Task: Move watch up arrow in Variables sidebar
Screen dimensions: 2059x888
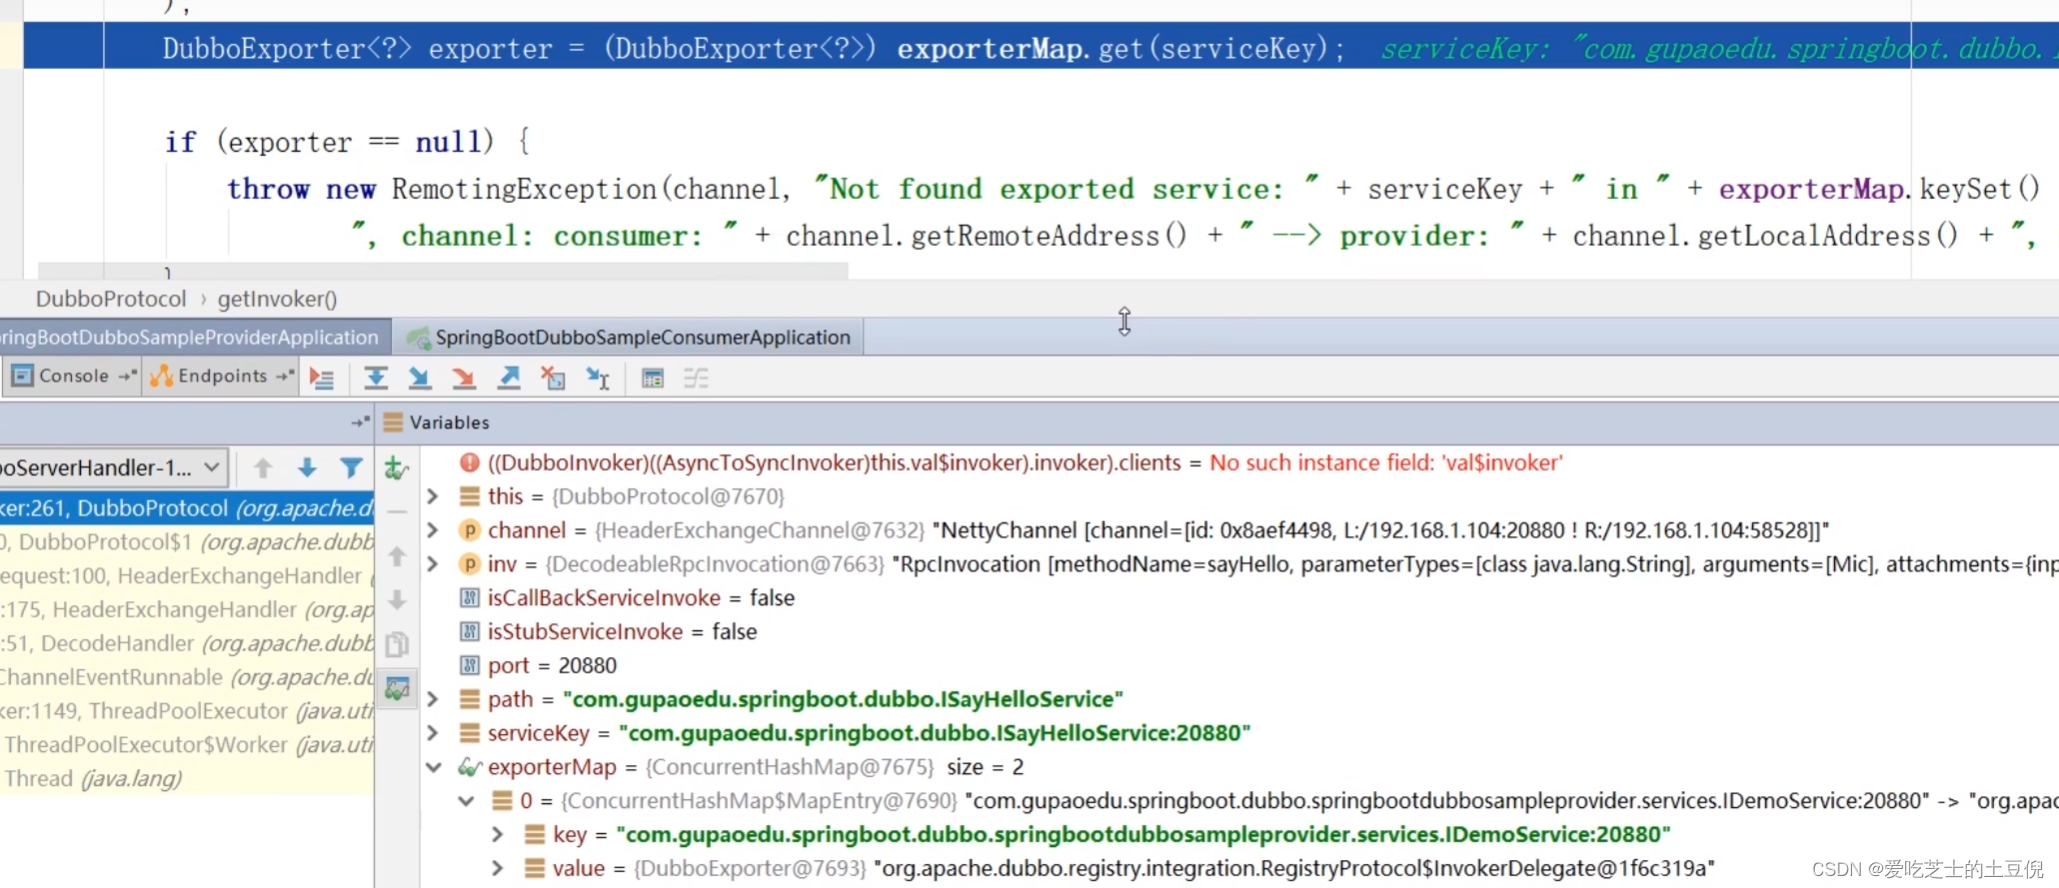Action: coord(397,555)
